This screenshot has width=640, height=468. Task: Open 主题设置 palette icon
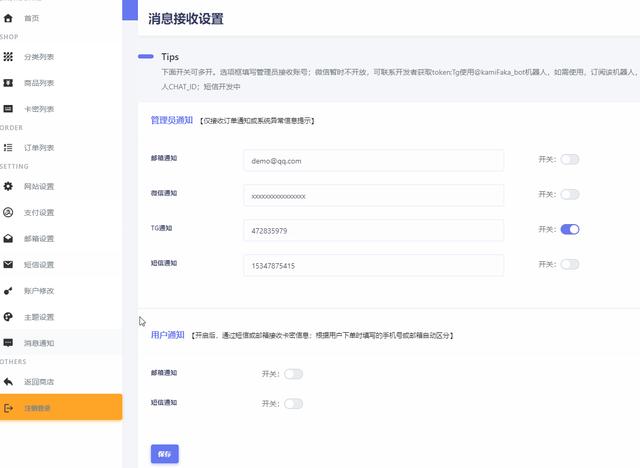coord(8,317)
